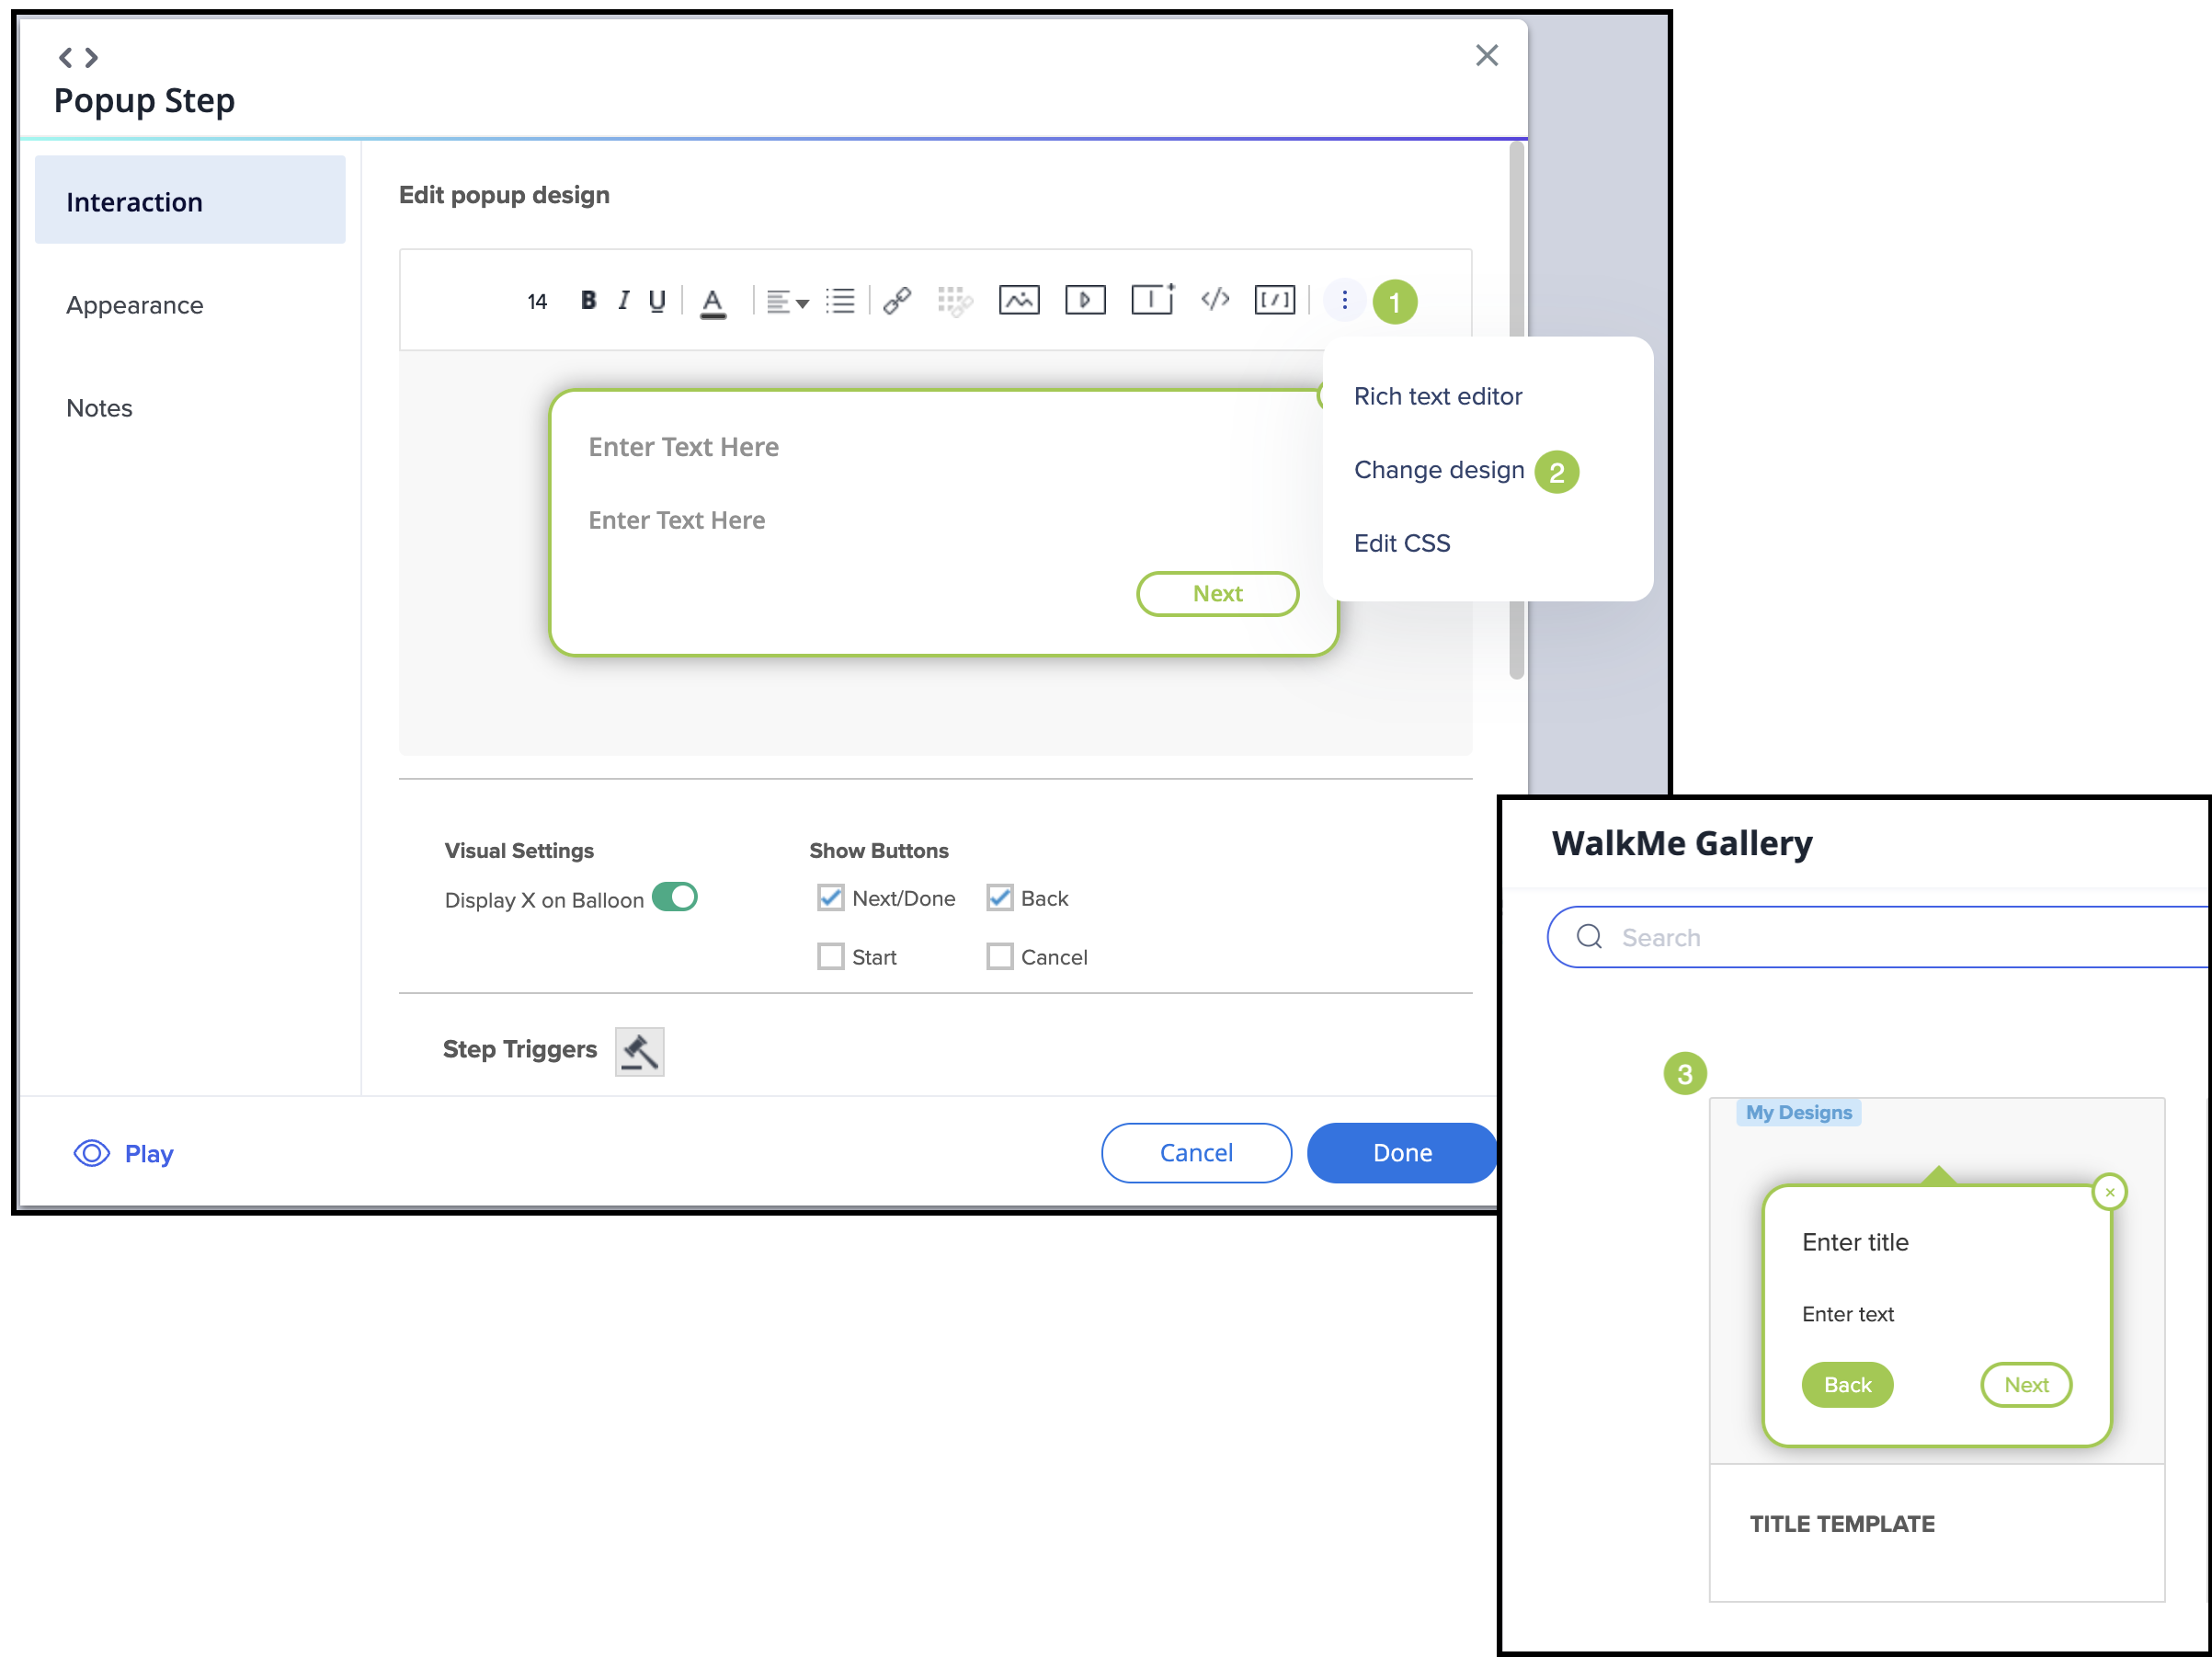Insert a video via toolbar icon
The width and height of the screenshot is (2212, 1657).
(x=1085, y=300)
